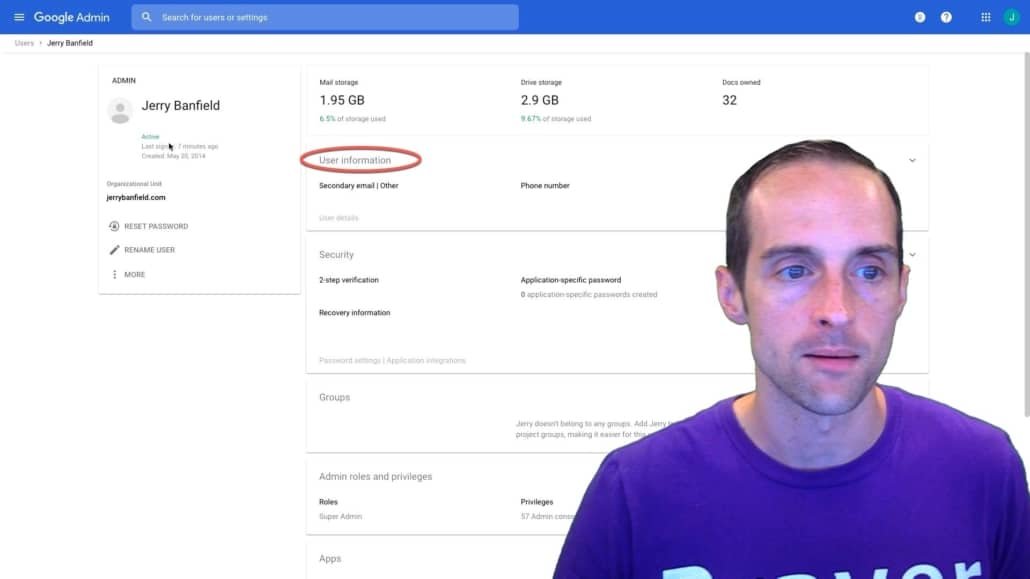Open the Apps section heading
Viewport: 1030px width, 579px height.
click(330, 558)
